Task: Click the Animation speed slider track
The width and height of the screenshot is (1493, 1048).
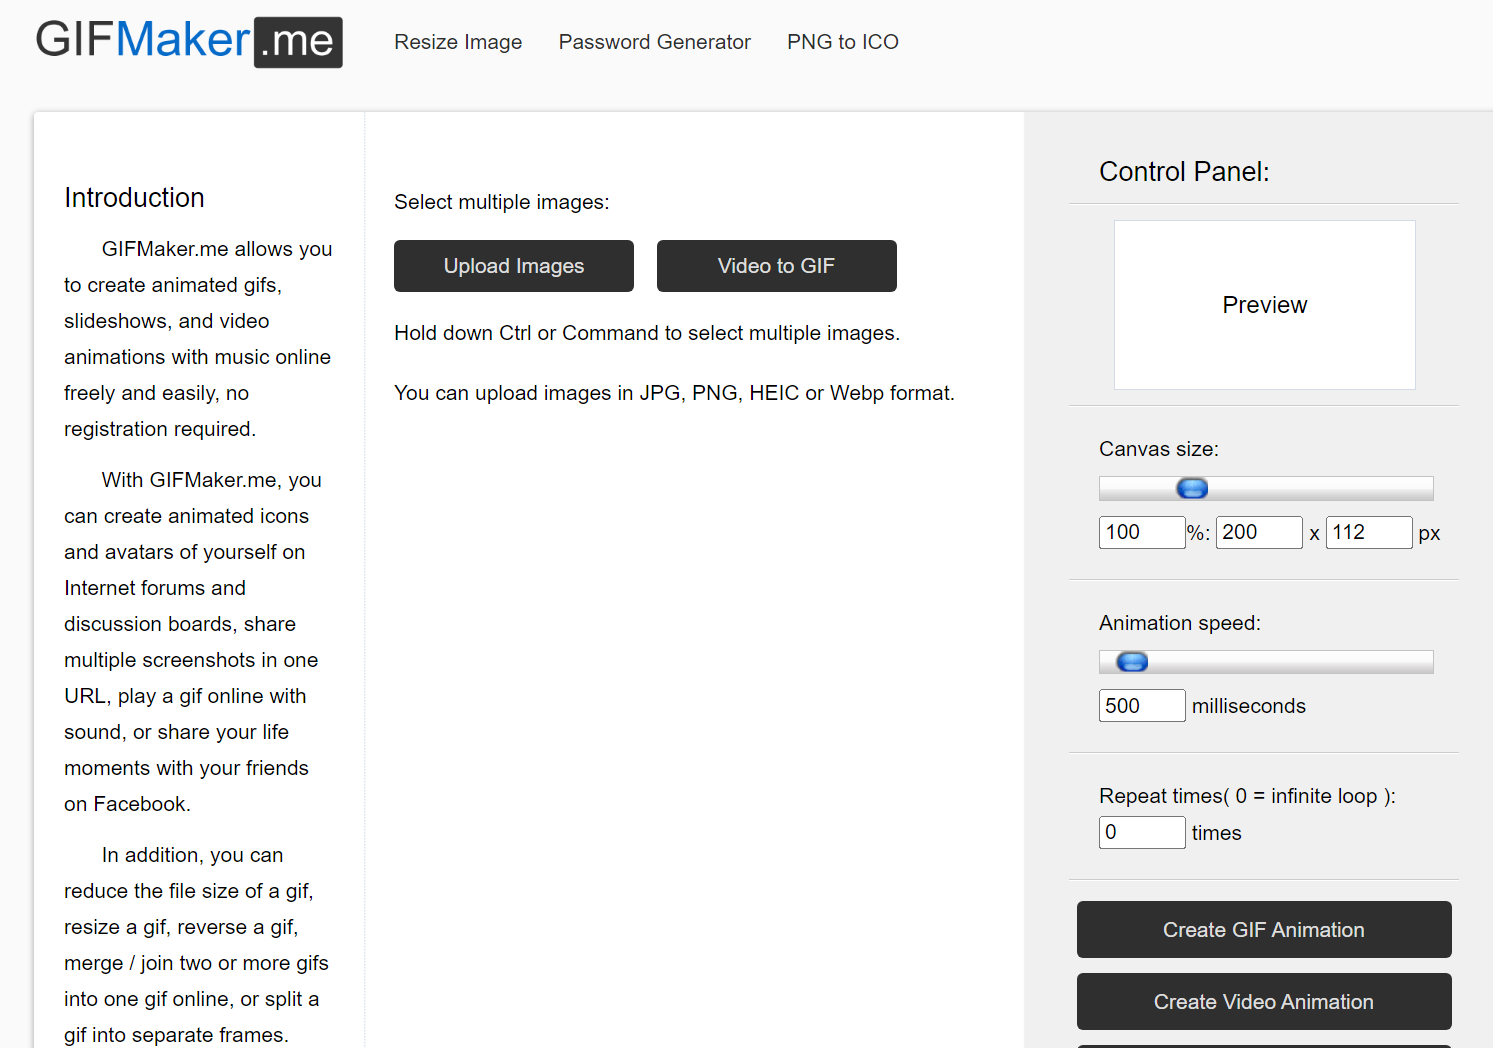Action: coord(1266,662)
